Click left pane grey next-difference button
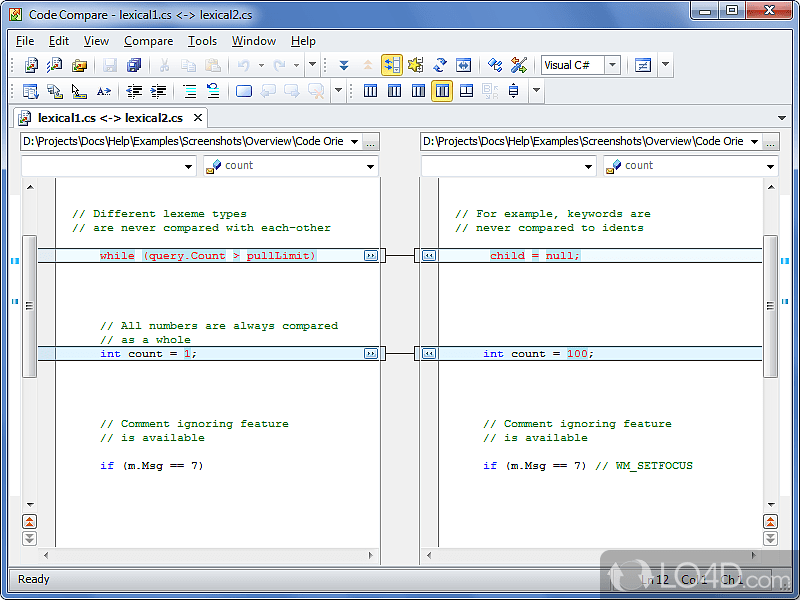The width and height of the screenshot is (800, 600). click(x=30, y=538)
